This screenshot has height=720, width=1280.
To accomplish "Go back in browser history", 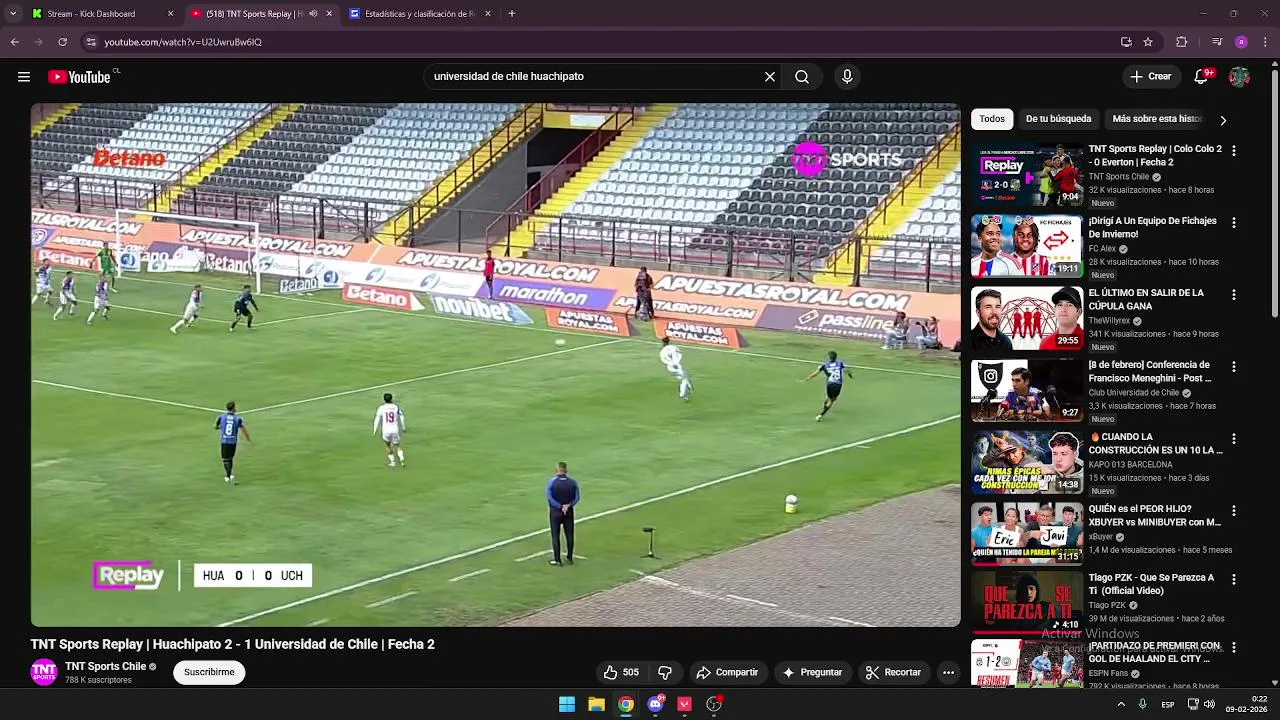I will click(14, 42).
